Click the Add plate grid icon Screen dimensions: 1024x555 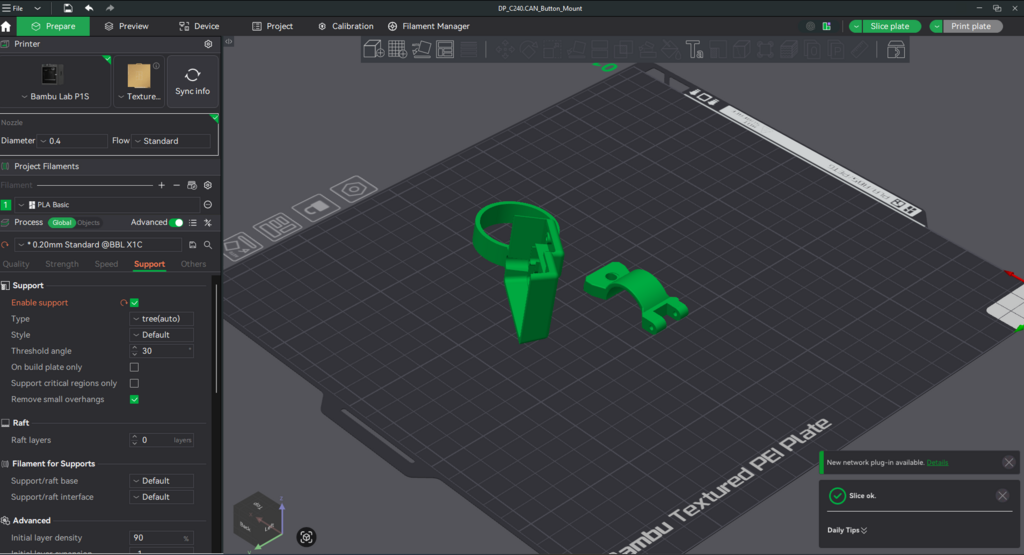(x=397, y=50)
